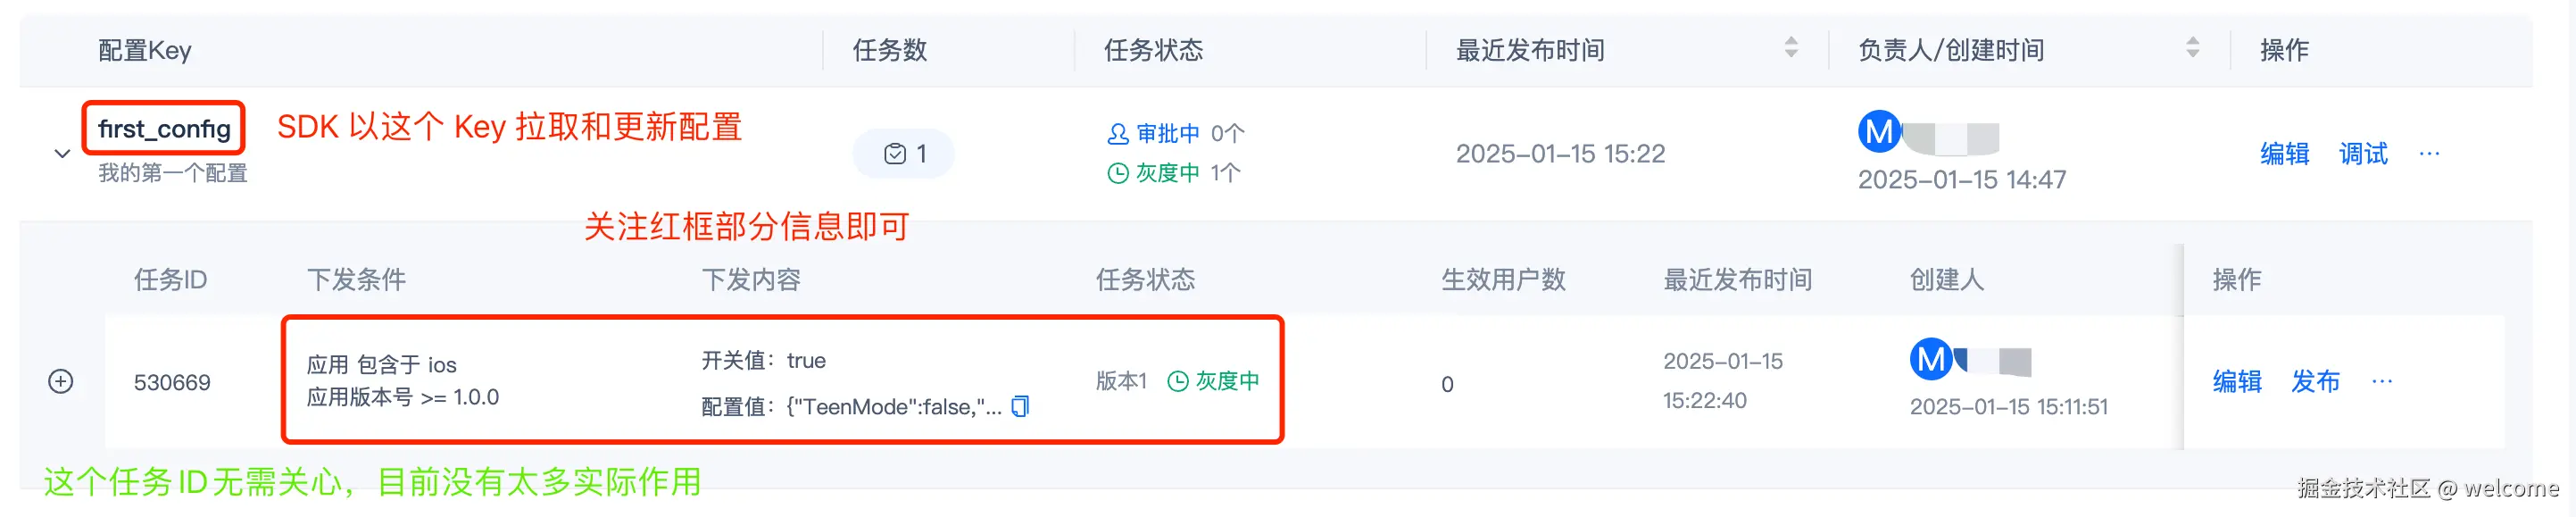Screen dimensions: 2576x517
Task: Edit task 530669
Action: tap(2236, 381)
